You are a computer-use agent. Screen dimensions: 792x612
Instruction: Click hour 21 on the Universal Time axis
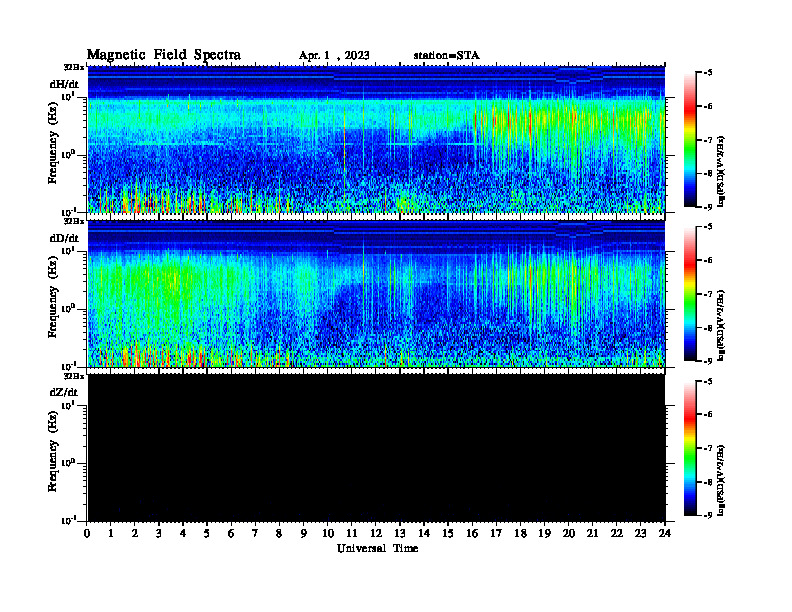pyautogui.click(x=592, y=533)
